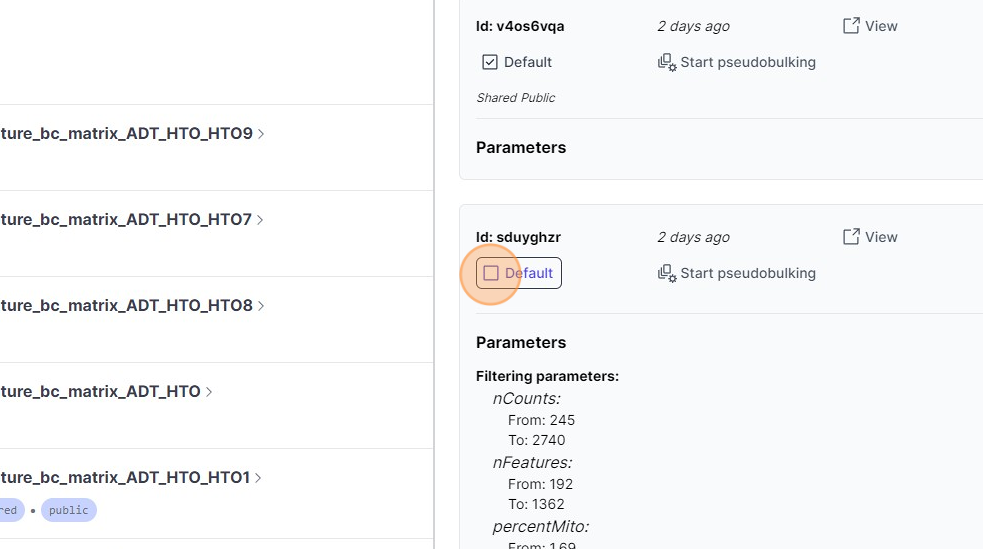Expand chevron next to ADT_HTO_HTO9 item
The image size is (983, 549).
click(x=261, y=133)
